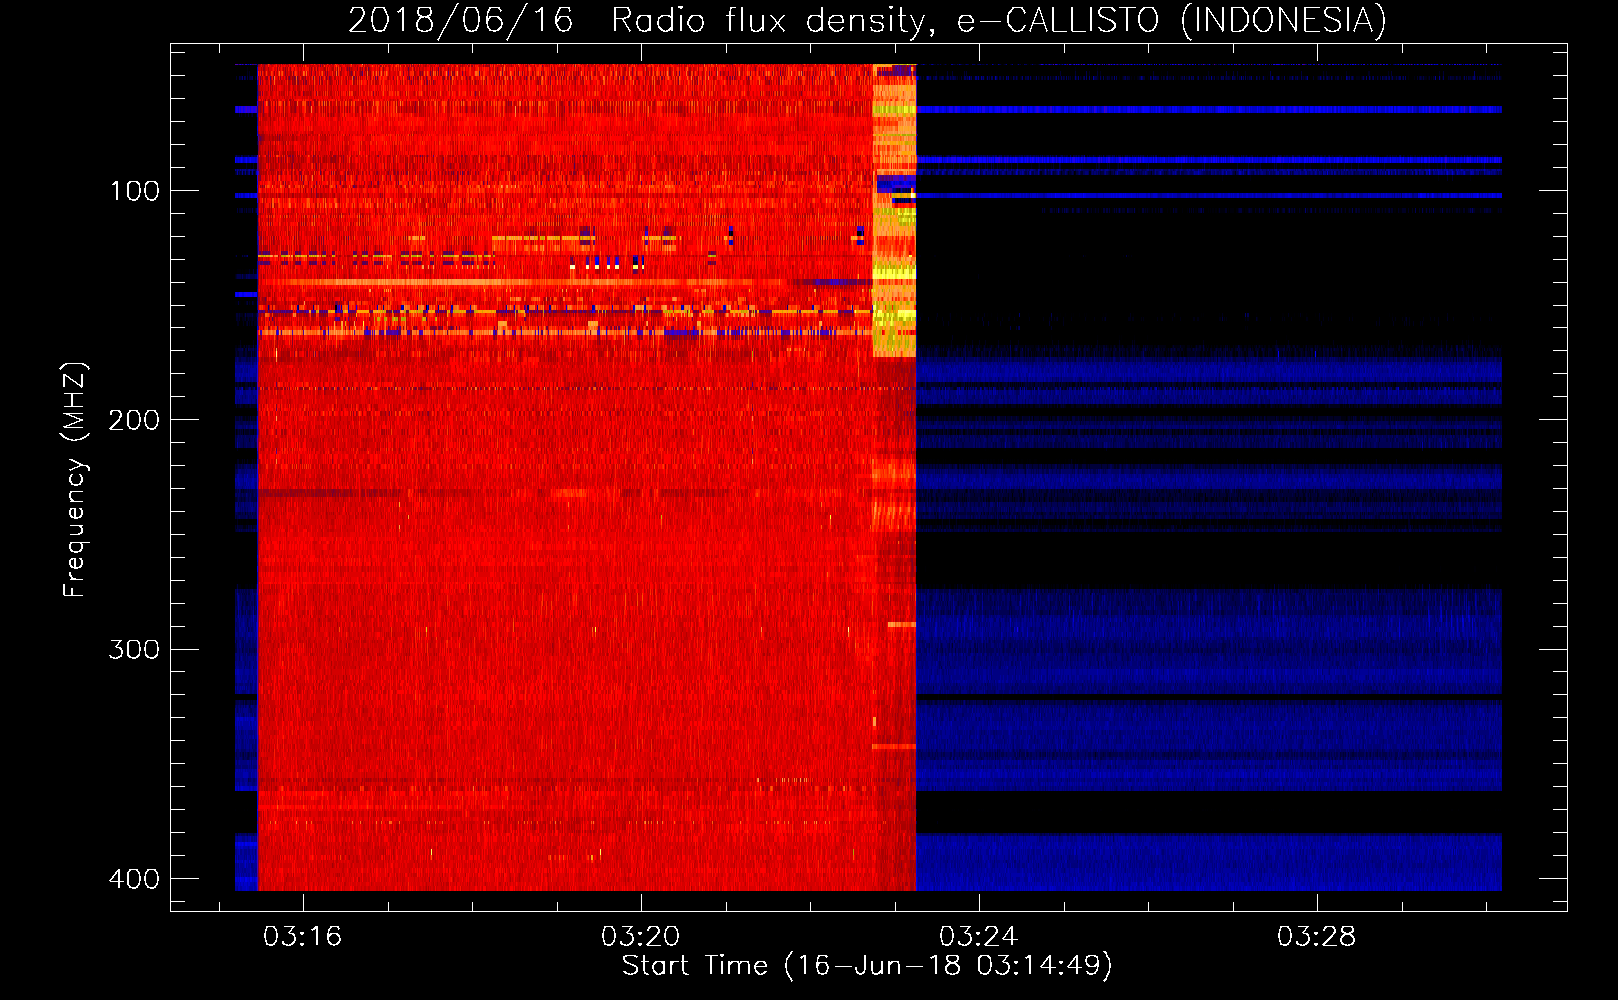
Task: Click the yellow burst column near 03:23
Action: (894, 211)
